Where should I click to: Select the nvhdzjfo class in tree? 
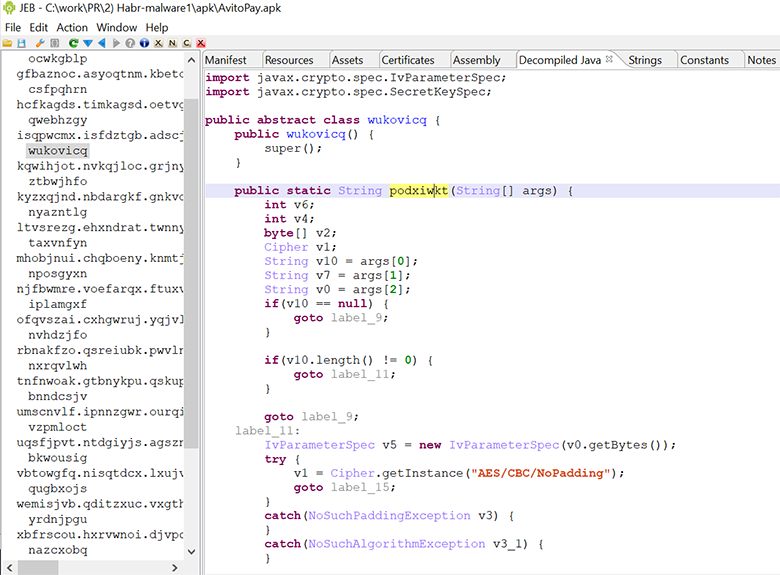58,335
